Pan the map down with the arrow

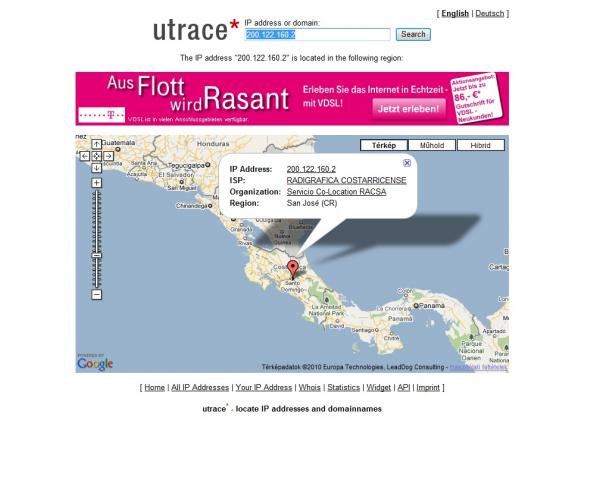(97, 168)
